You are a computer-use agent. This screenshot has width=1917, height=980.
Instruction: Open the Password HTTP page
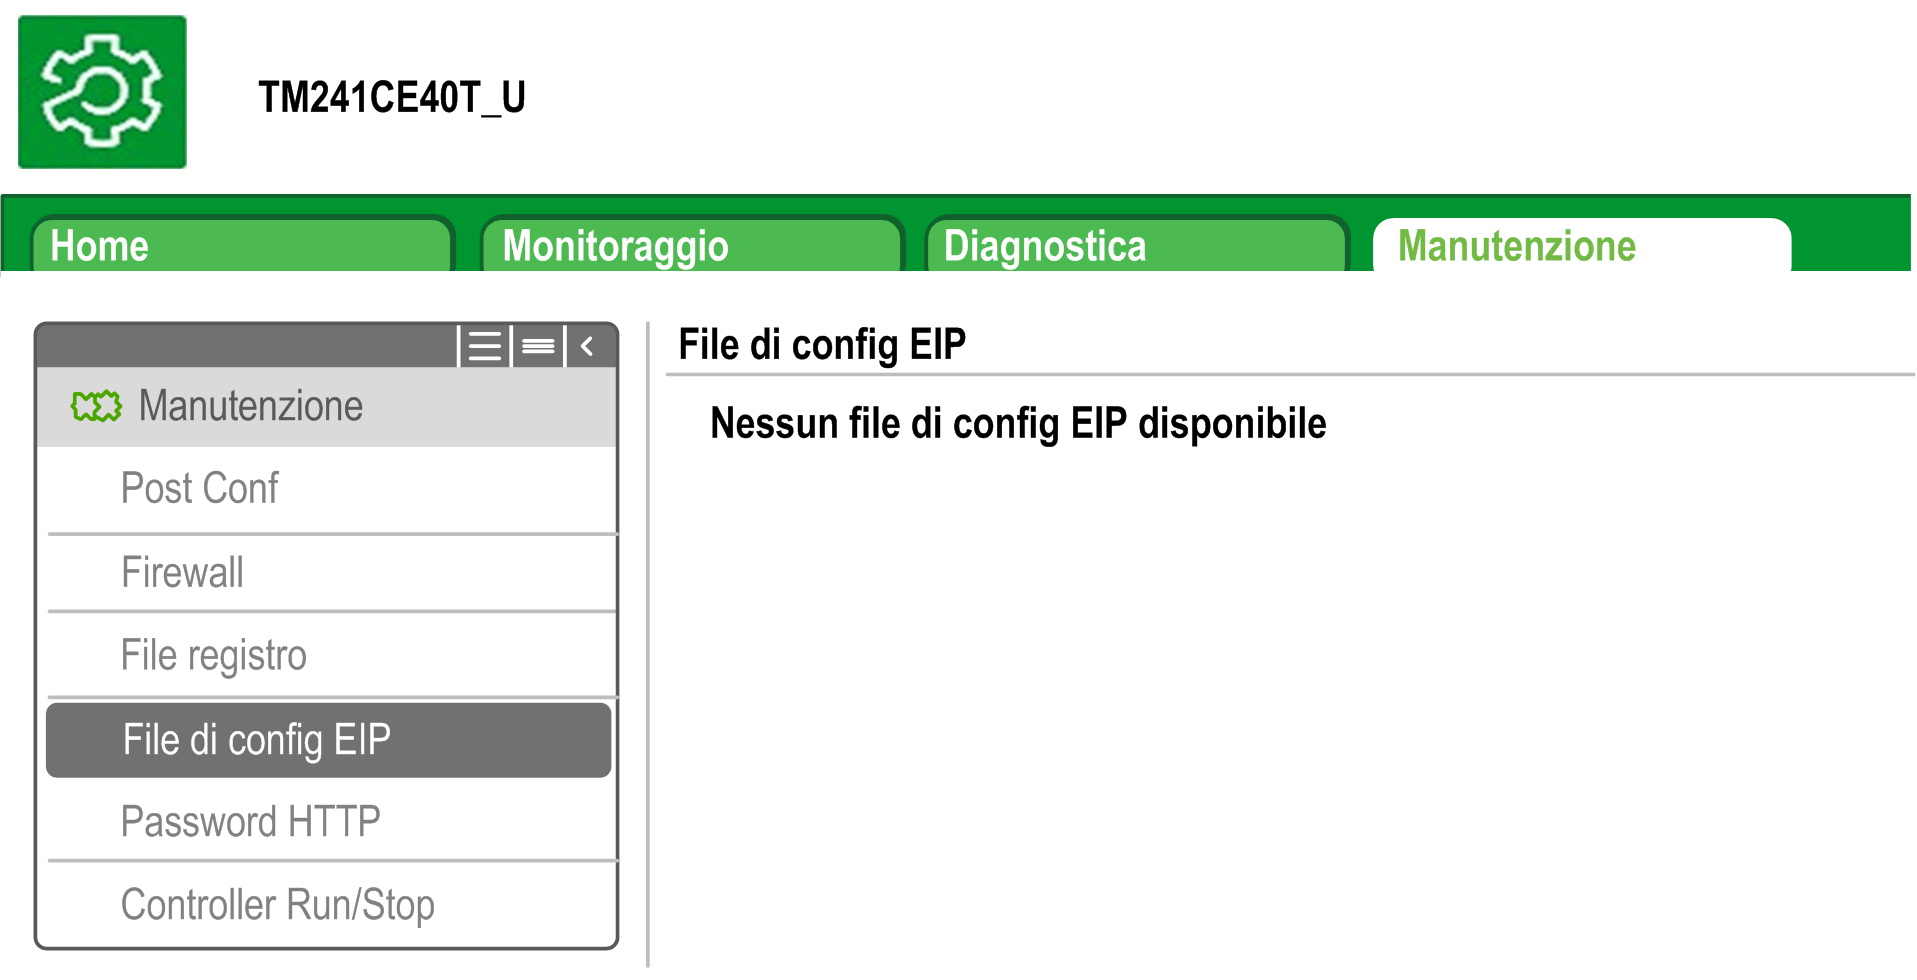[250, 822]
